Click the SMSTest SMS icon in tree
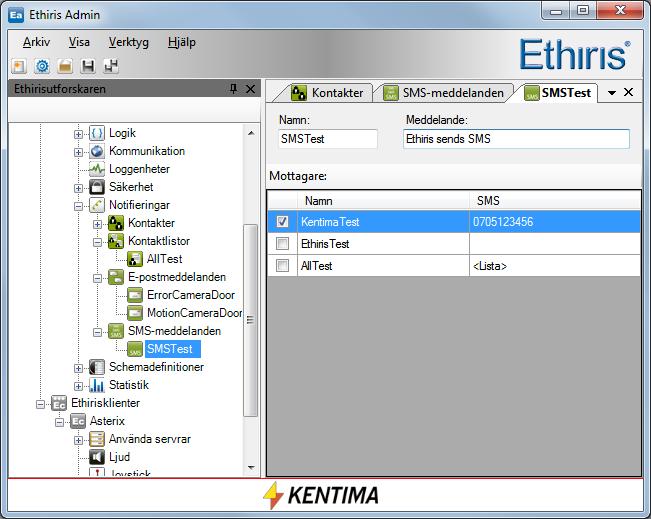Screen dimensions: 651x519 135,349
